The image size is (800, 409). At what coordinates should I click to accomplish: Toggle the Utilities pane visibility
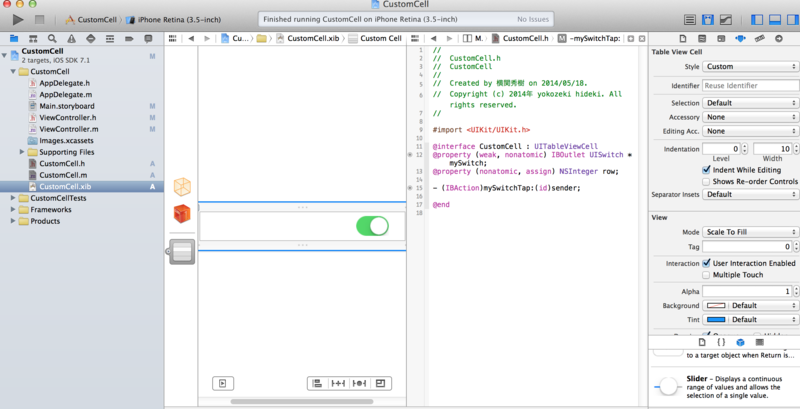(792, 20)
